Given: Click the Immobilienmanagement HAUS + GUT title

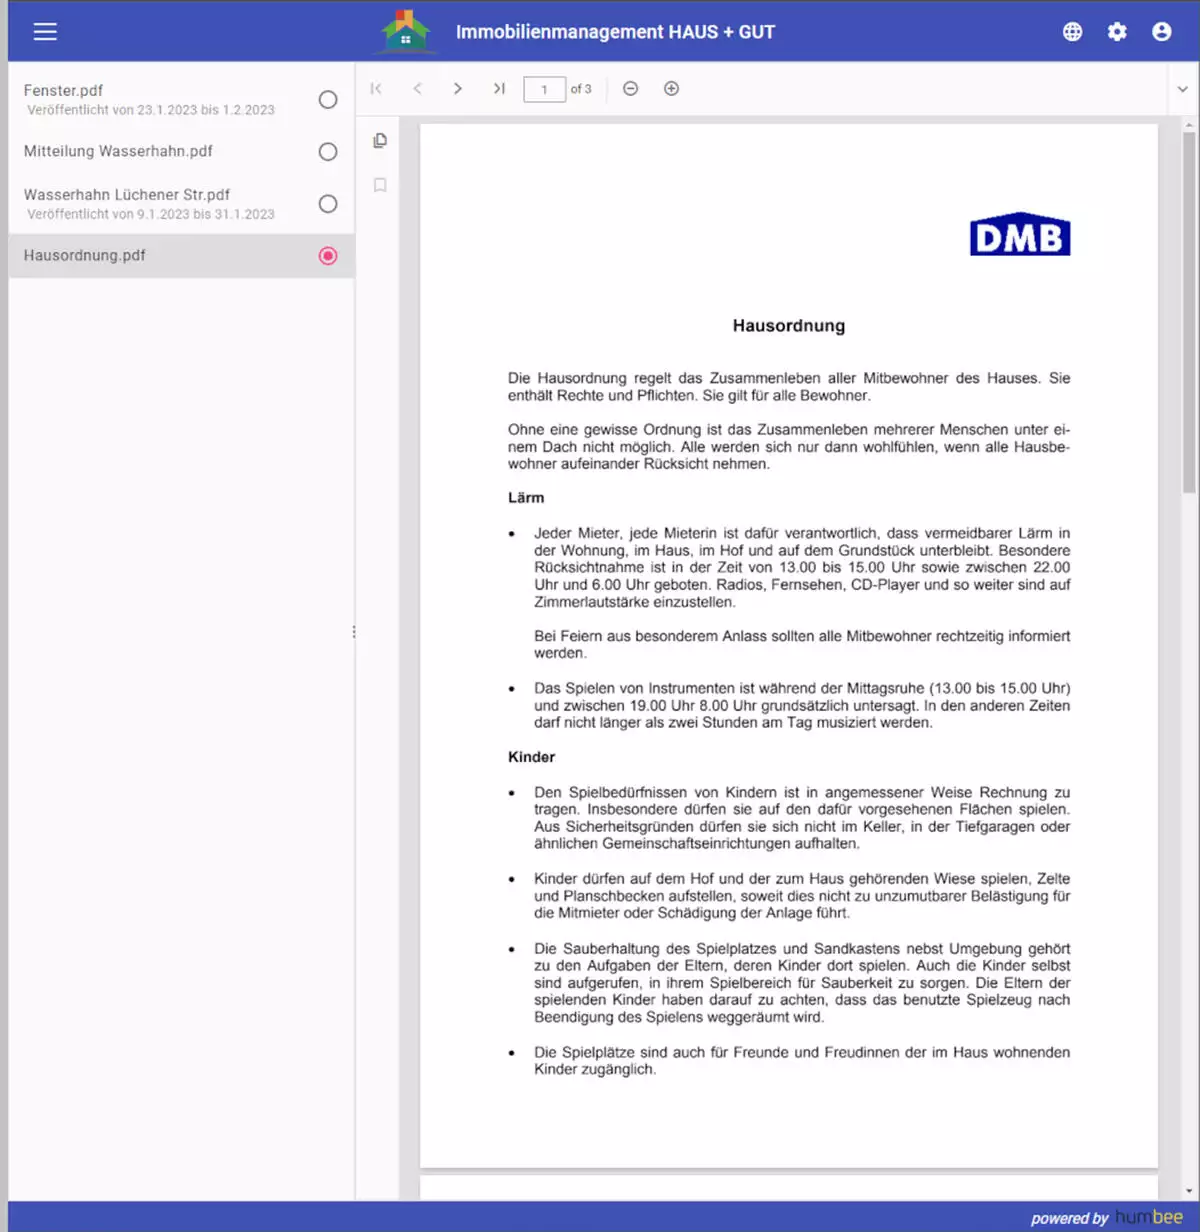Looking at the screenshot, I should pyautogui.click(x=615, y=32).
